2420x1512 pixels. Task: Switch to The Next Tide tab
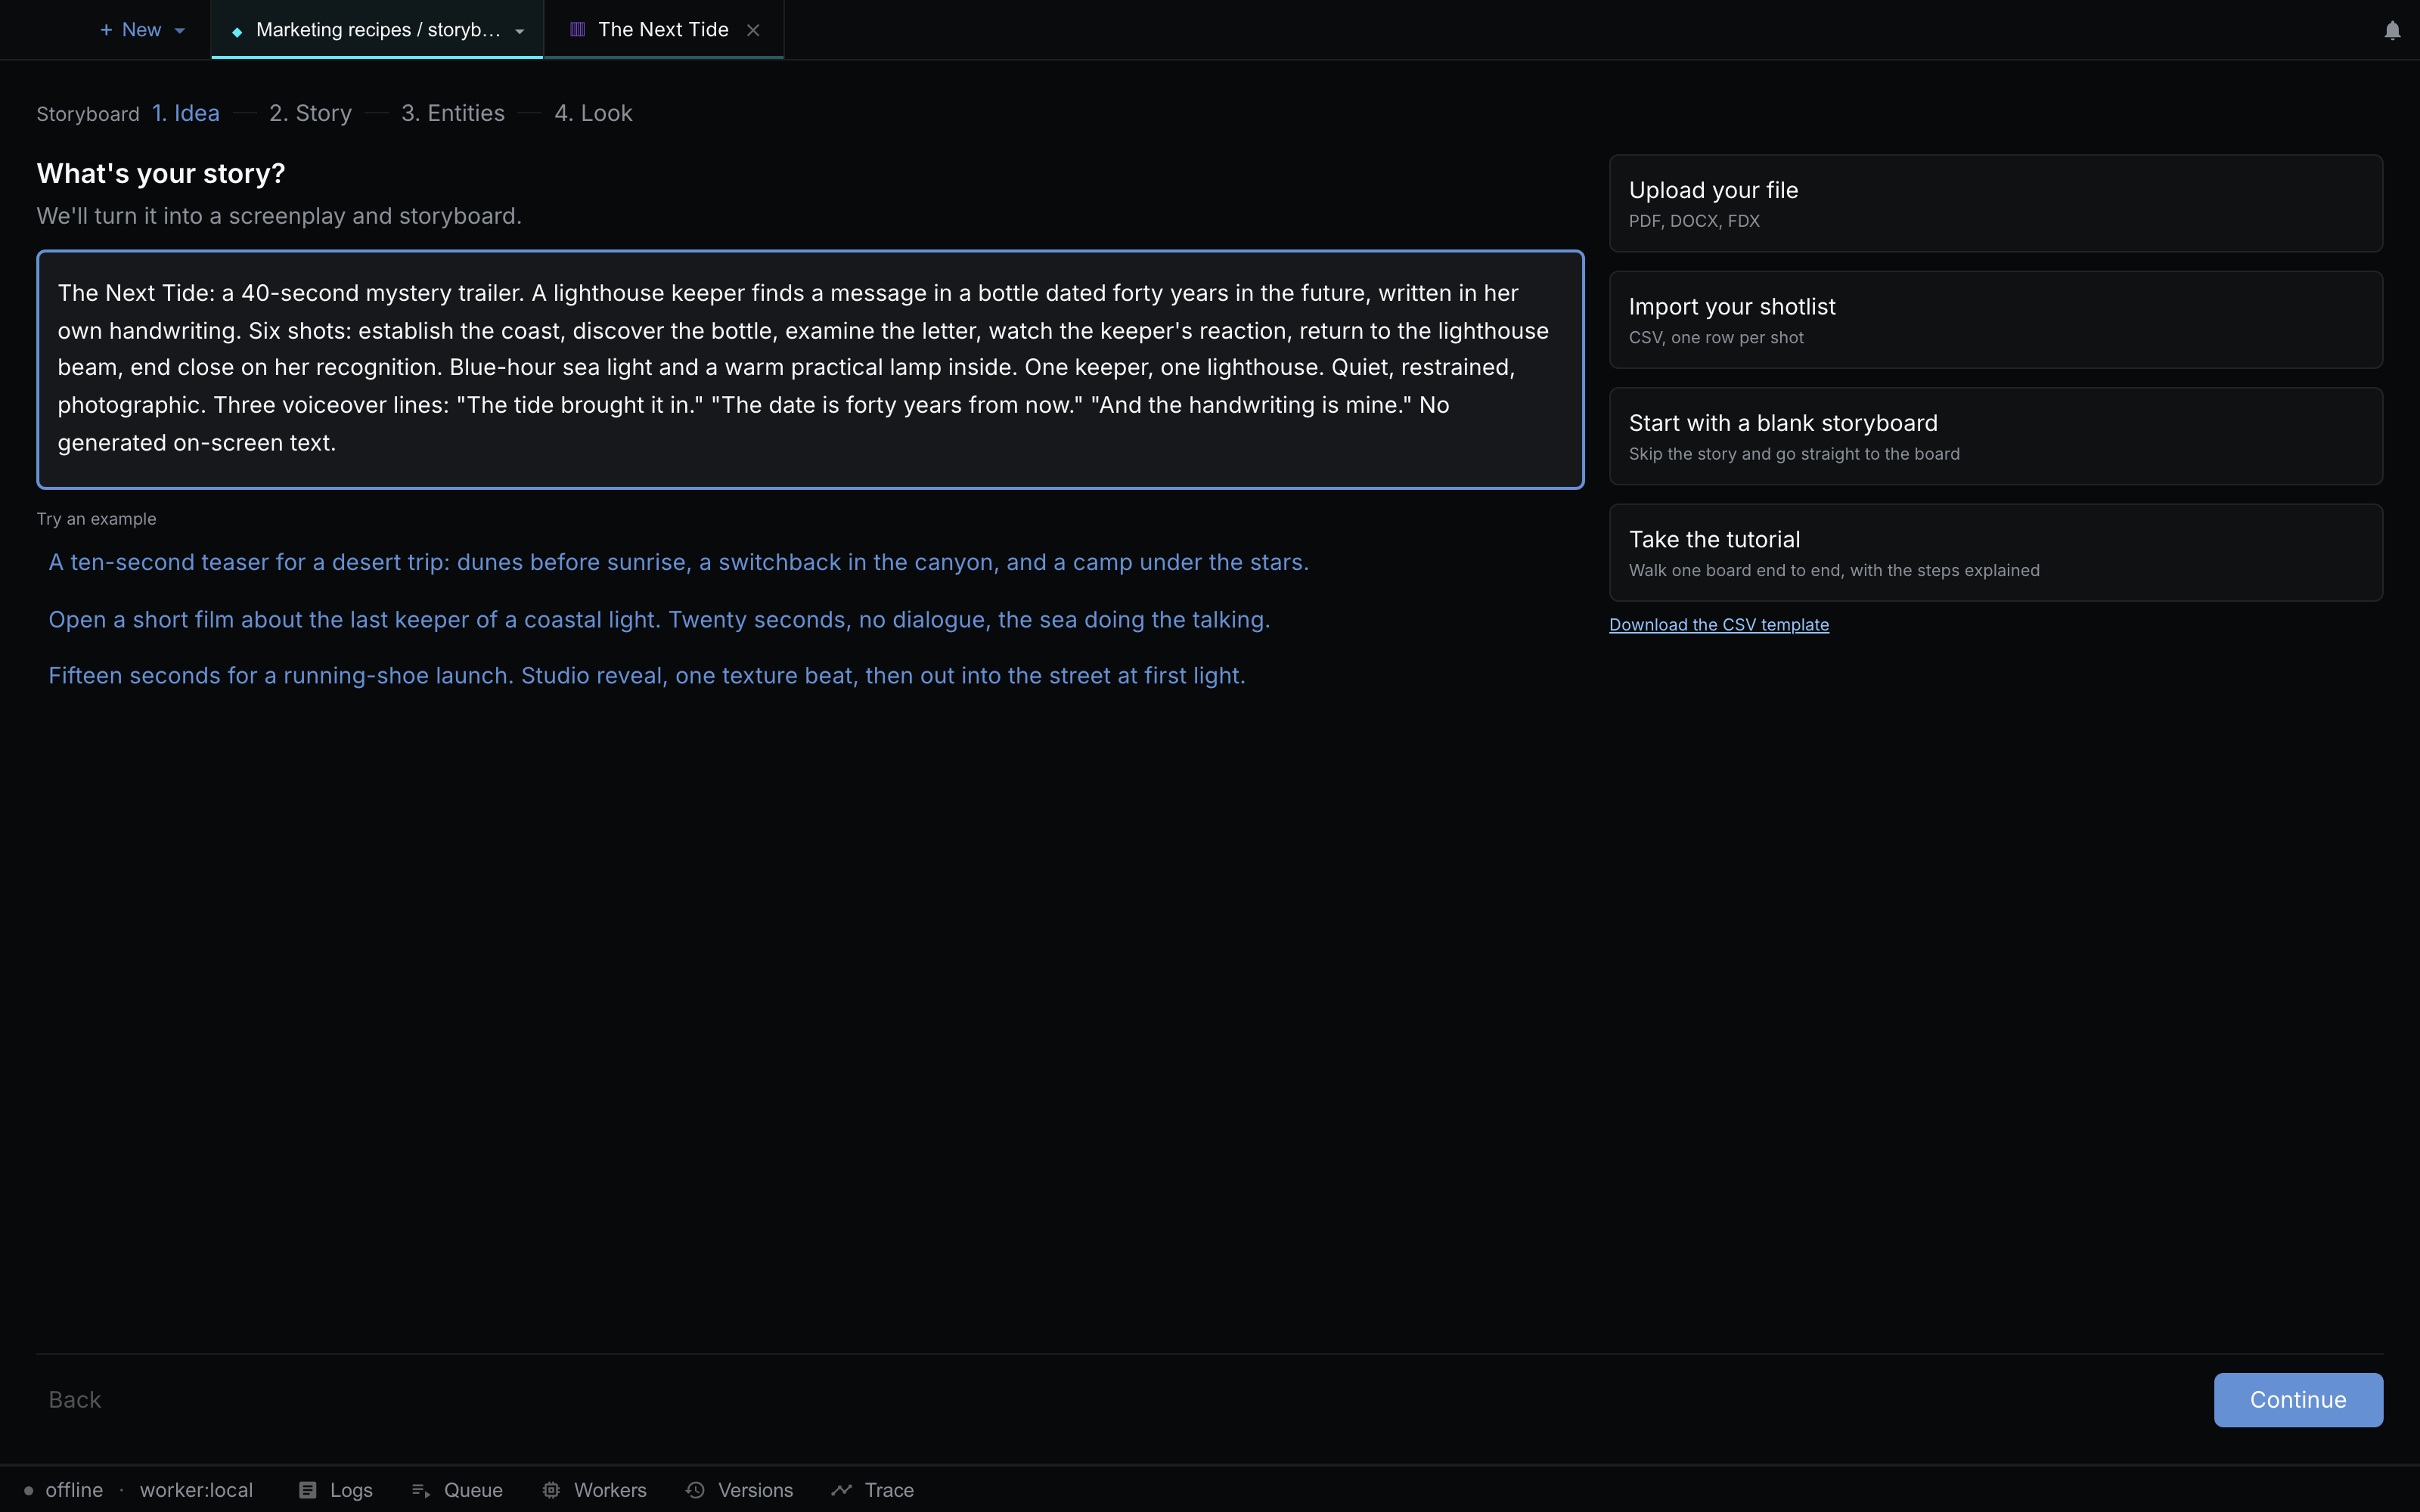(x=663, y=30)
